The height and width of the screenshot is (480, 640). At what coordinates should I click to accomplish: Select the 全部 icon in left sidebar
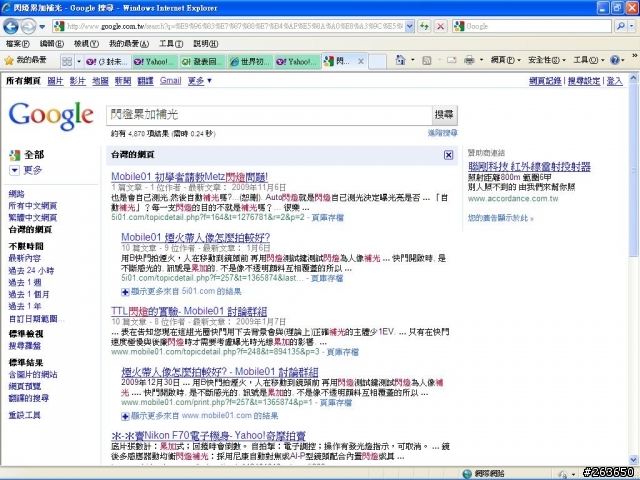click(x=15, y=155)
